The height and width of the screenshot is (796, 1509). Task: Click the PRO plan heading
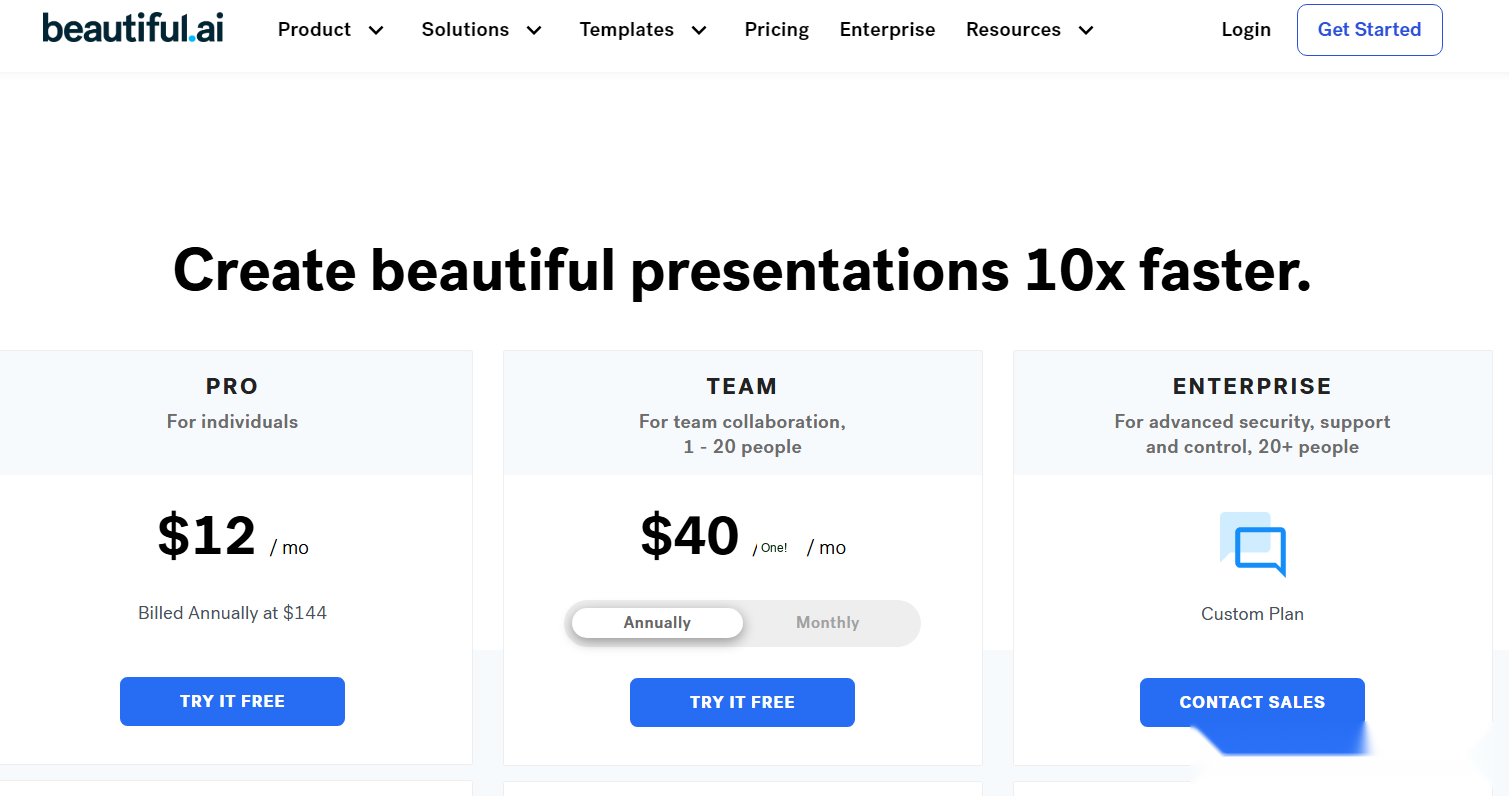coord(232,386)
